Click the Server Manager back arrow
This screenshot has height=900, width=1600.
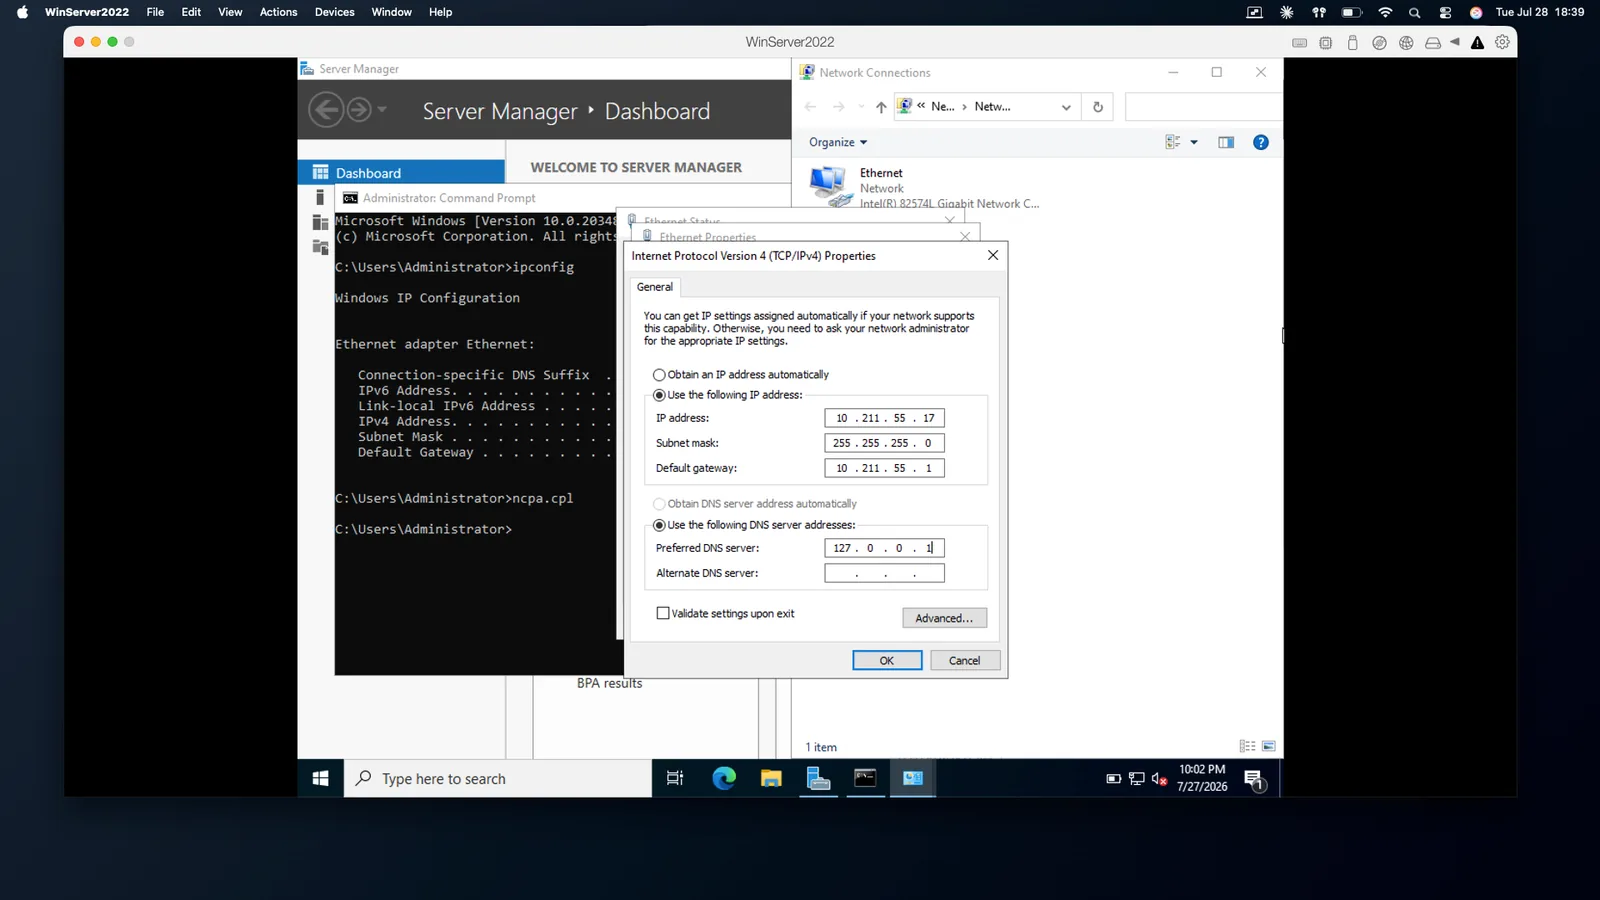tap(326, 110)
